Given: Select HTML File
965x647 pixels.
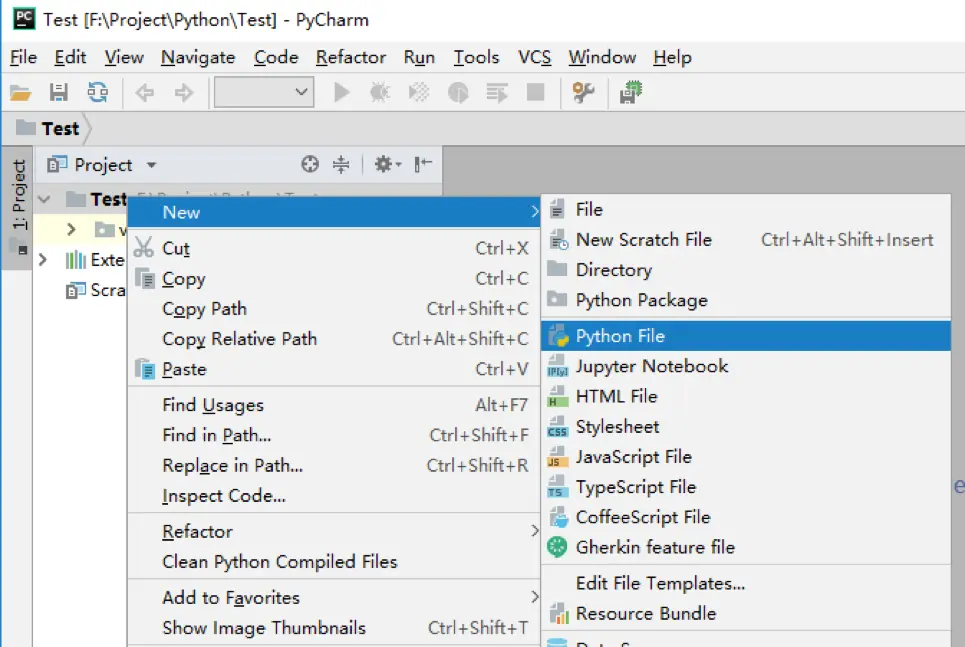Looking at the screenshot, I should click(746, 396).
